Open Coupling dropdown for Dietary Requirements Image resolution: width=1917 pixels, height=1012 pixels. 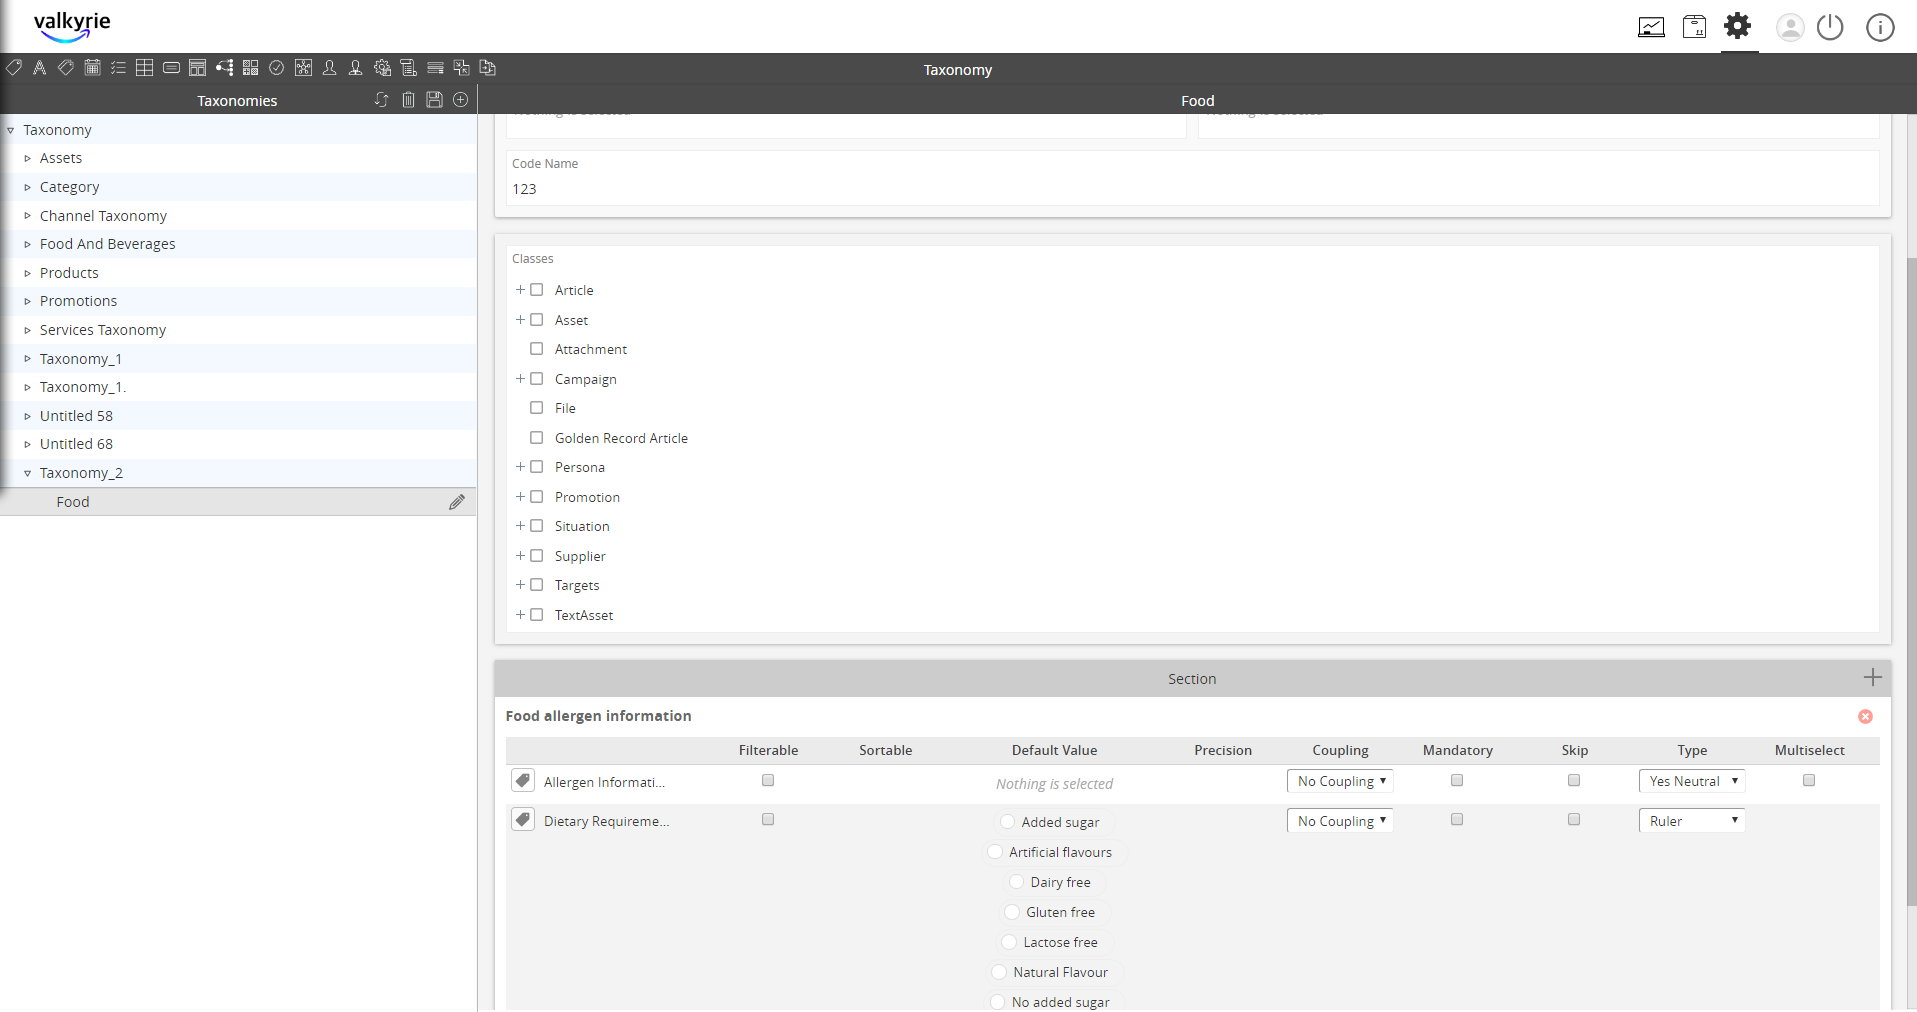tap(1340, 821)
